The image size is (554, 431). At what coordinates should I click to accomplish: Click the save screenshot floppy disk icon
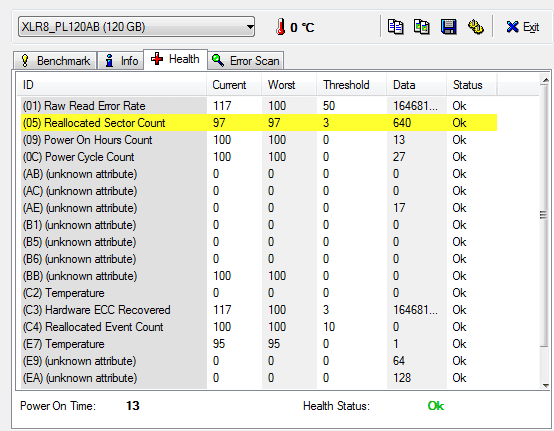(448, 27)
